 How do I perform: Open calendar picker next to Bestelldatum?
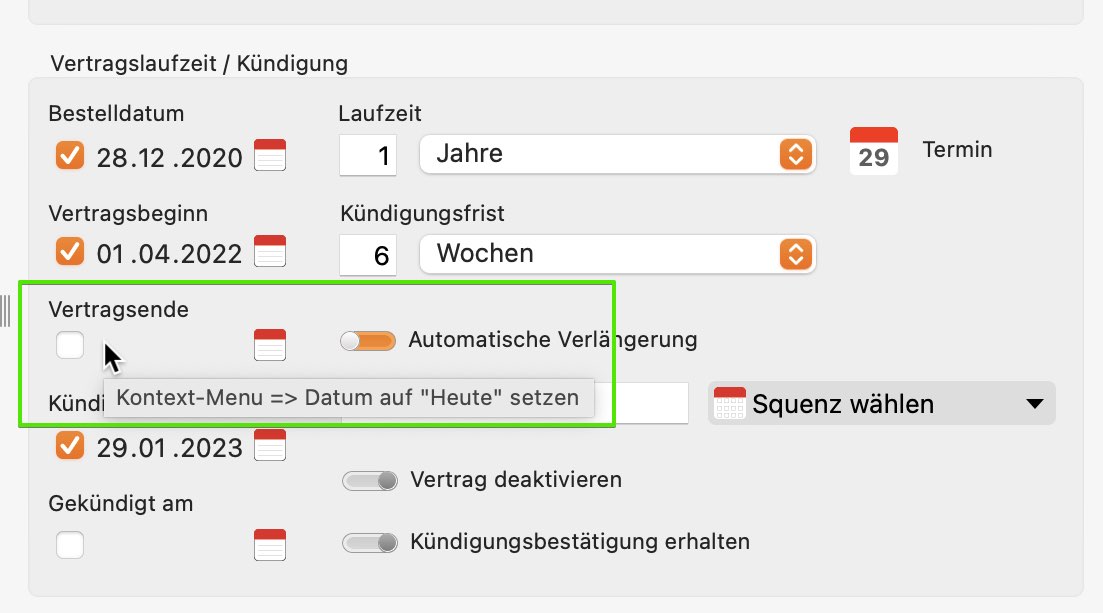[269, 155]
